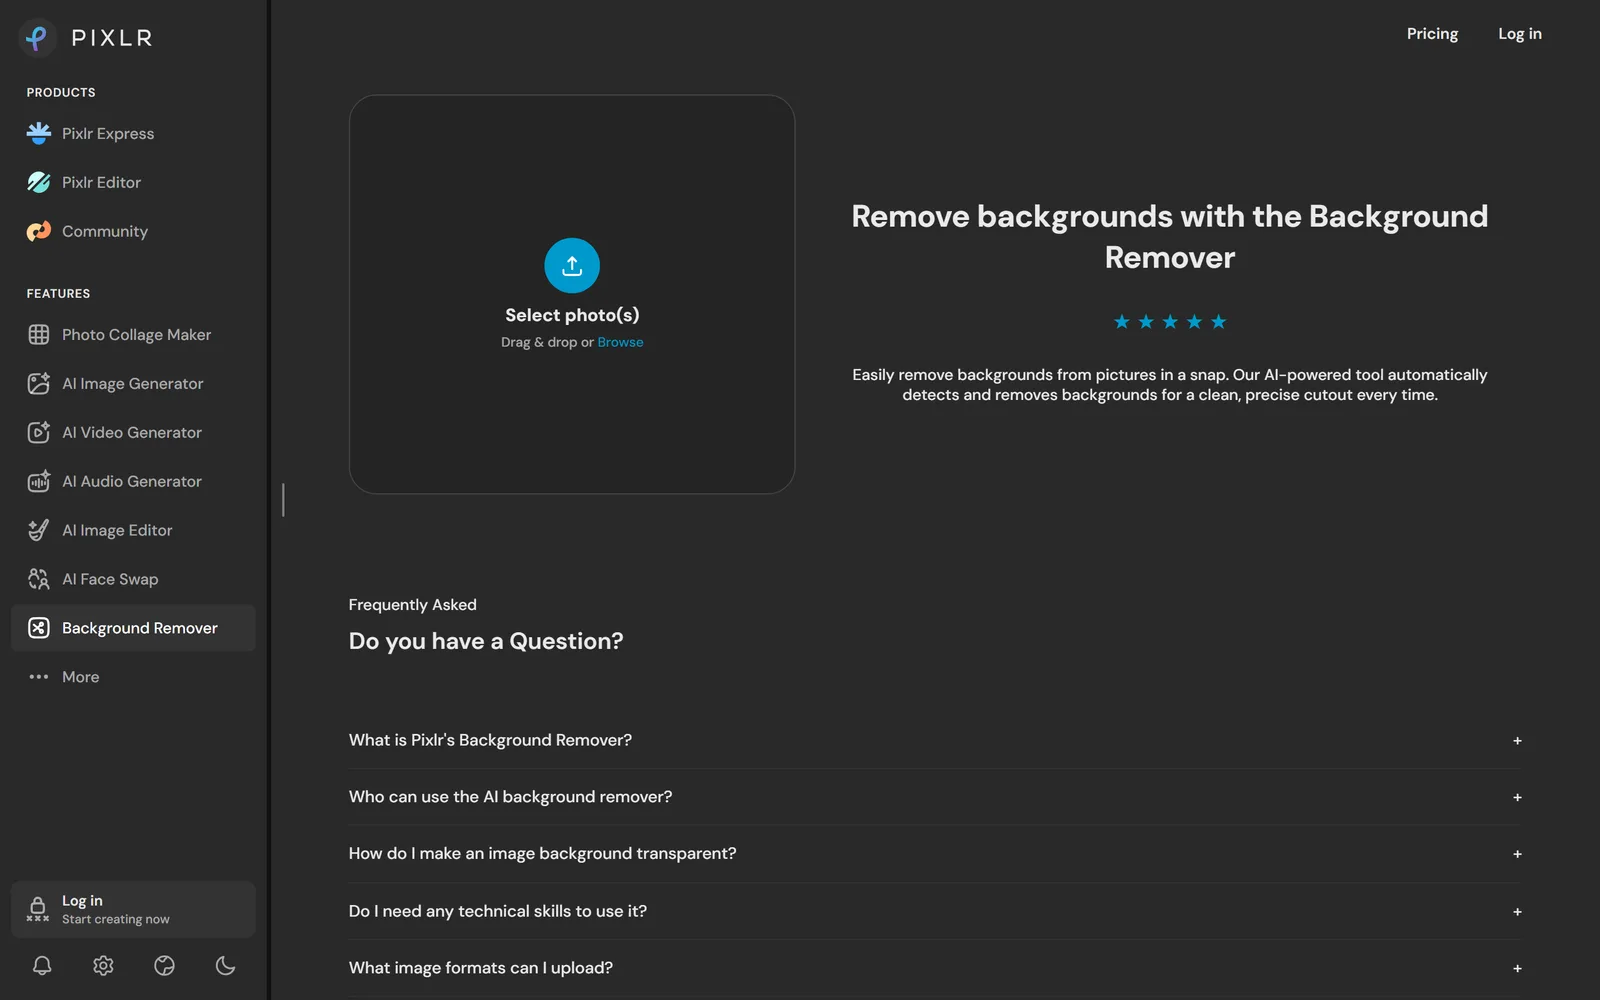Open the language globe icon
Screen dimensions: 1600x1000
coord(165,965)
